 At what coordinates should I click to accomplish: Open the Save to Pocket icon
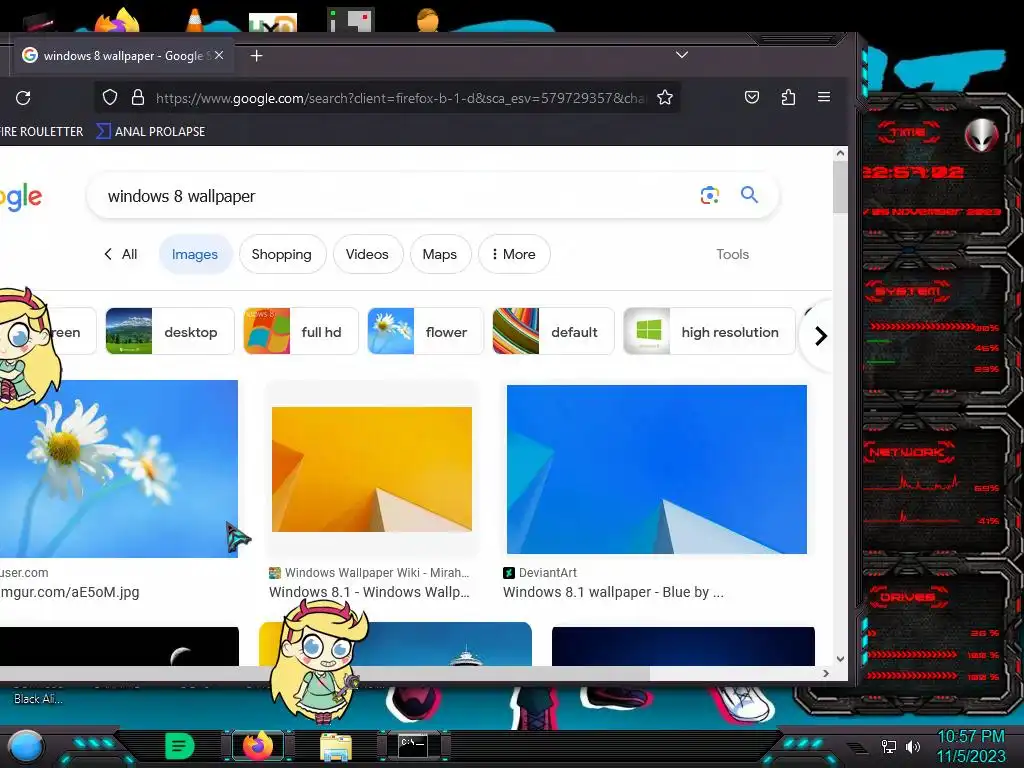(x=752, y=97)
